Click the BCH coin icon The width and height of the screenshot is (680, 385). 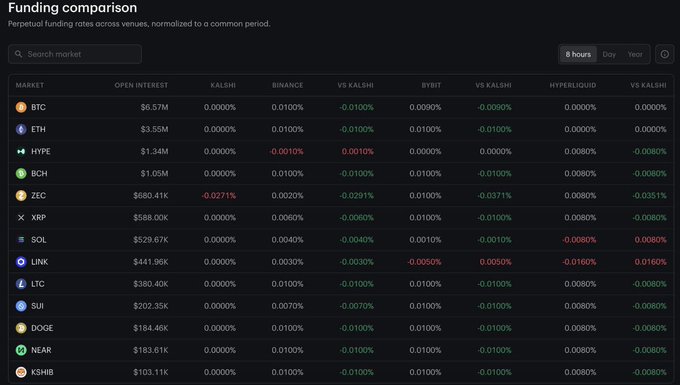[21, 173]
